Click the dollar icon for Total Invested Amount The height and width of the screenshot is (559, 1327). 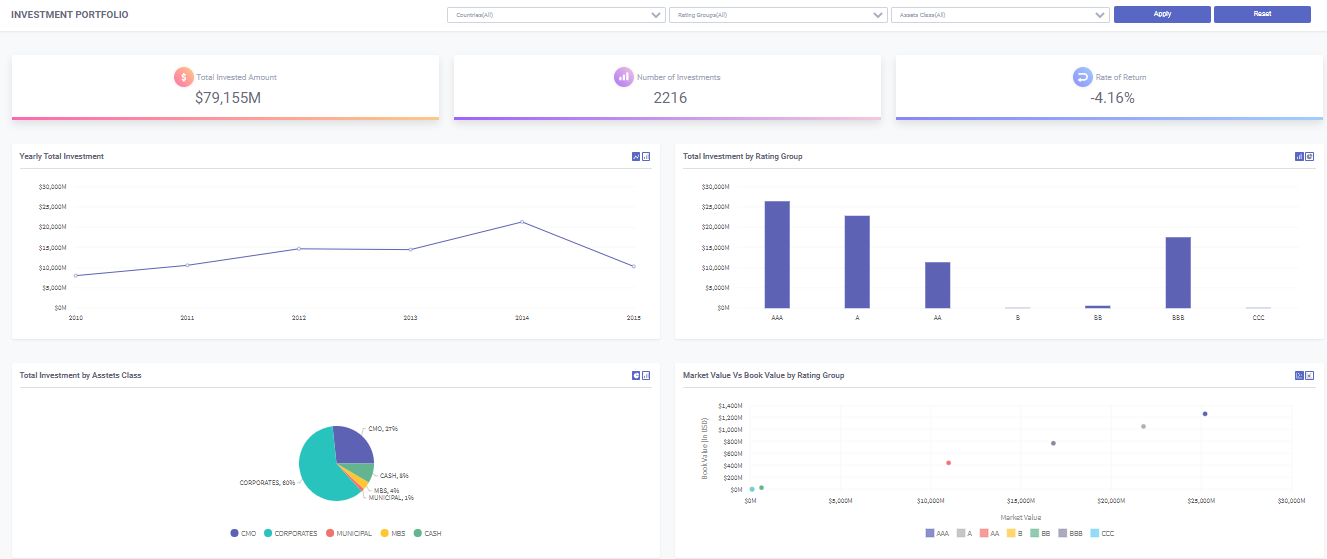click(x=182, y=77)
